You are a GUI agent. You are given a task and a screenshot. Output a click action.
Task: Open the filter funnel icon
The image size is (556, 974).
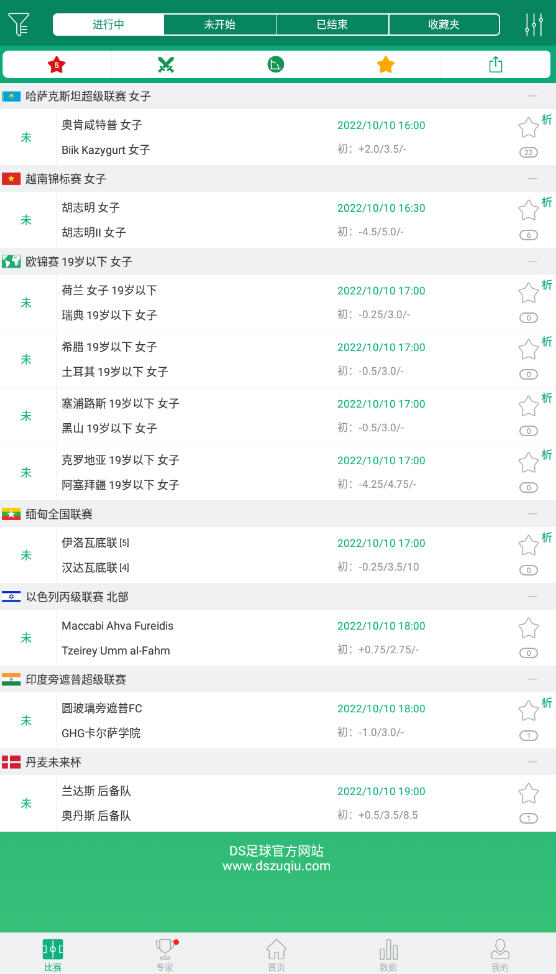click(x=19, y=24)
